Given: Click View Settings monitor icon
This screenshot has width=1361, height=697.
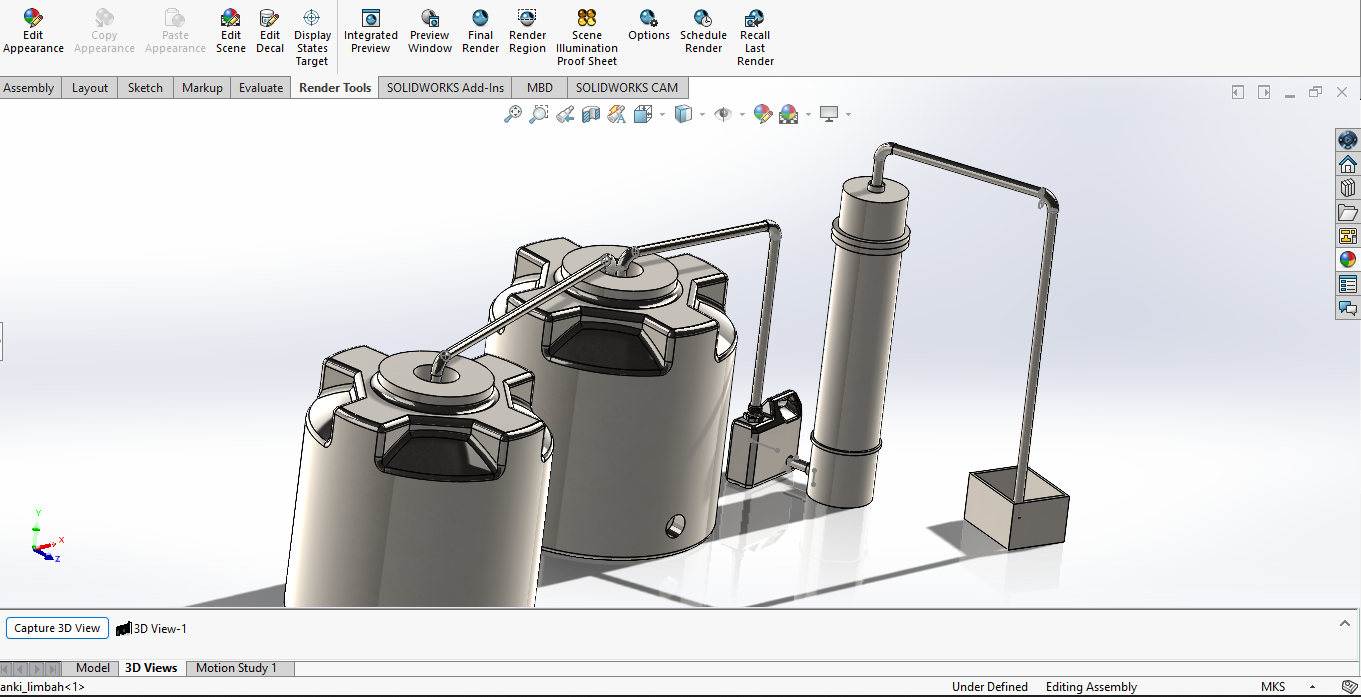Looking at the screenshot, I should click(x=829, y=114).
